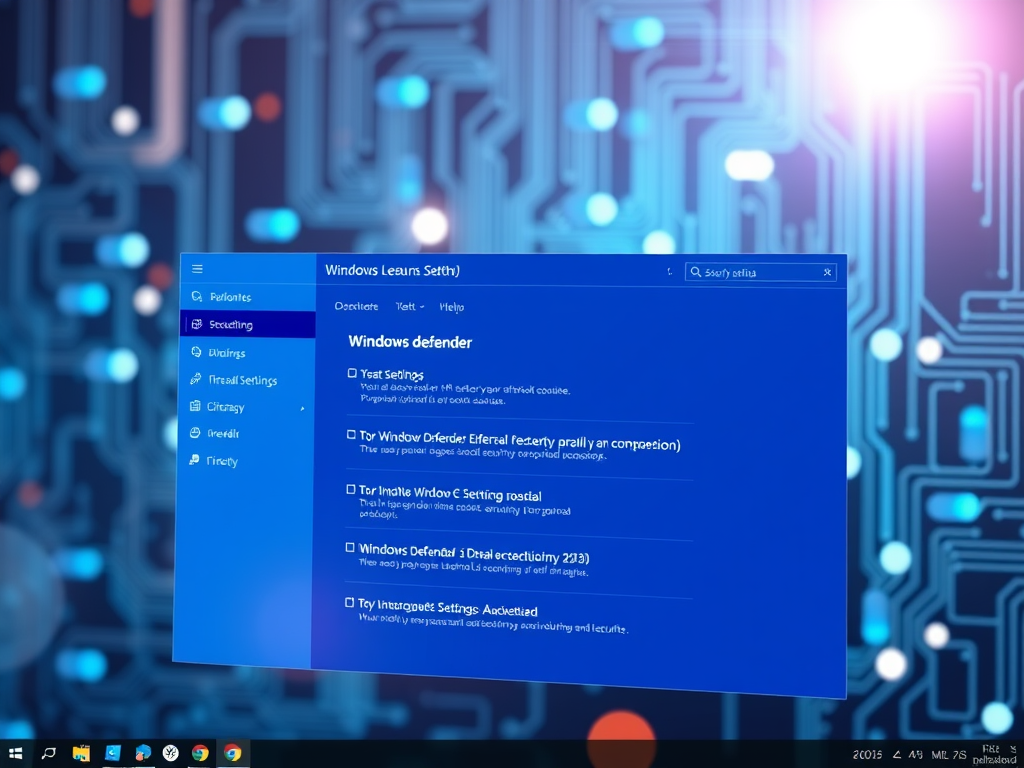Viewport: 1024px width, 768px height.
Task: Open File Explorer from the taskbar
Action: coord(81,753)
